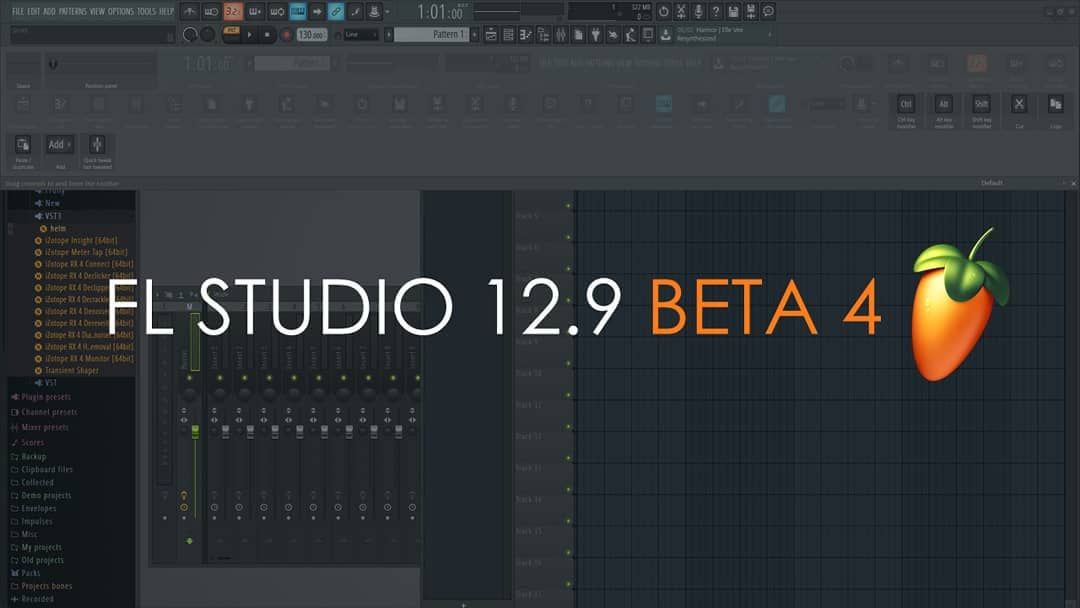Click the plug icon to open plugin picker
1080x608 pixels.
tap(595, 34)
